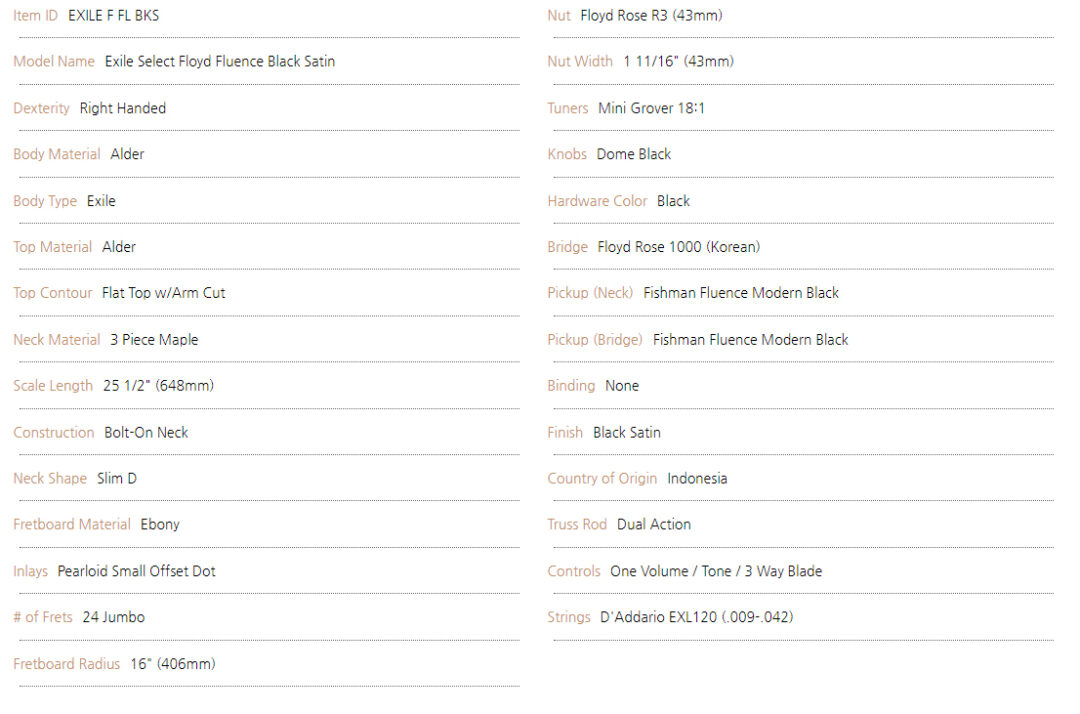Click Floyd Rose 1000 (Korean) bridge value
The width and height of the screenshot is (1080, 714).
coord(678,246)
